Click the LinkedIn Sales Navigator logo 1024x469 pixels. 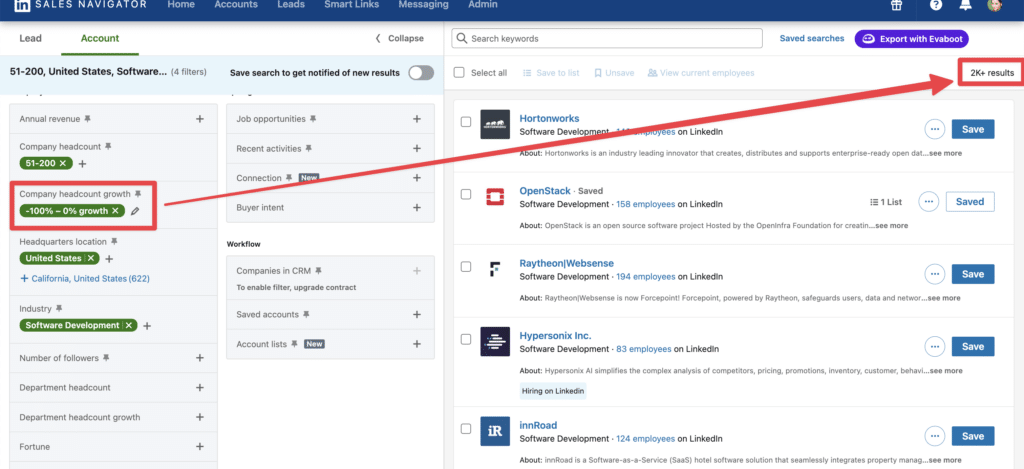click(x=80, y=5)
